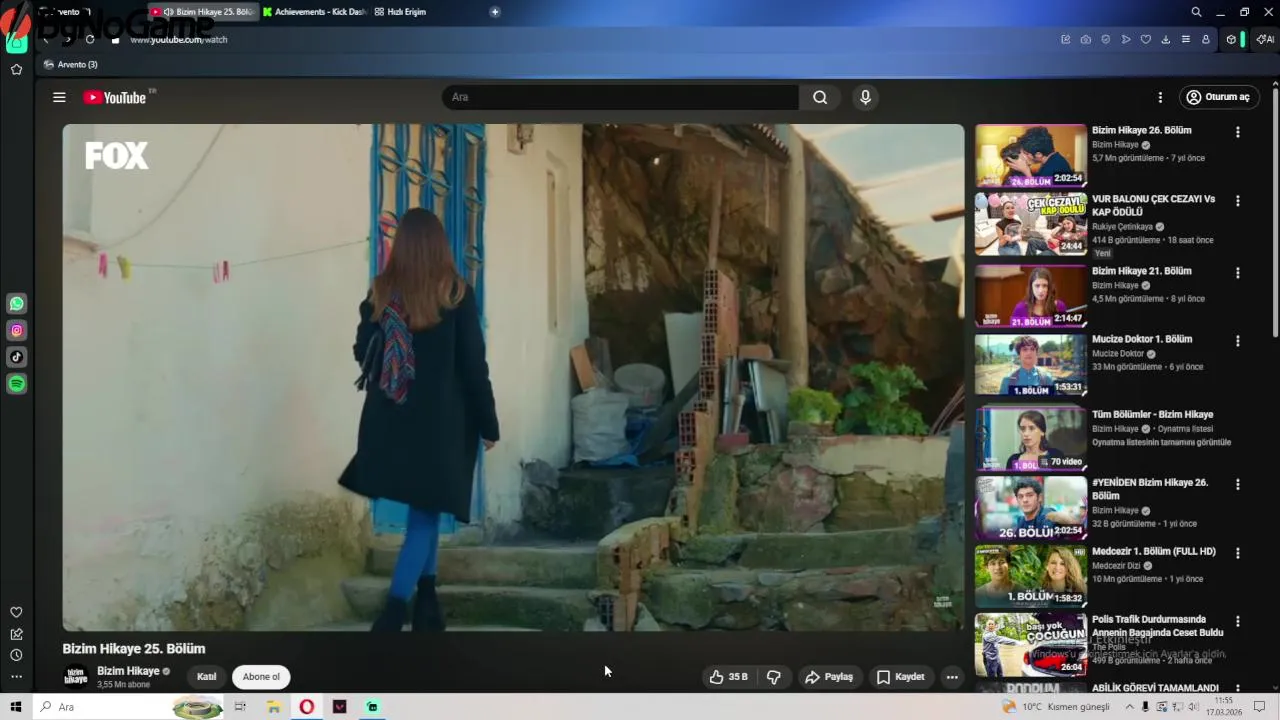1280x720 pixels.
Task: Open Medcezir 1. Bölüm (FULL HD) video
Action: point(1154,551)
